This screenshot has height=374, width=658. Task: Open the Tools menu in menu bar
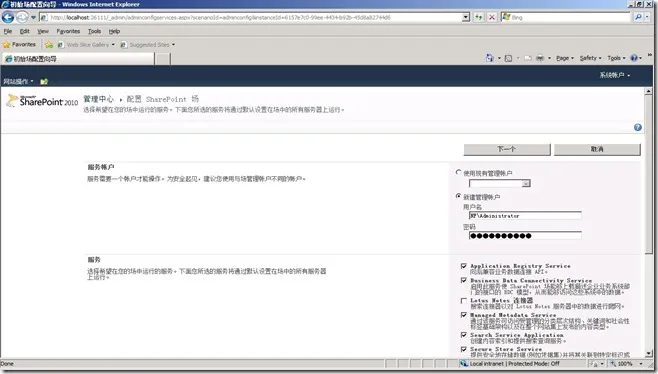coord(94,31)
